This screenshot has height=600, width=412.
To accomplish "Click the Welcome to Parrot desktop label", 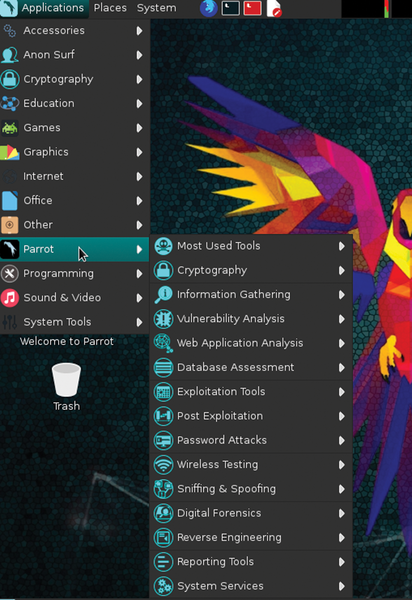I will [67, 341].
